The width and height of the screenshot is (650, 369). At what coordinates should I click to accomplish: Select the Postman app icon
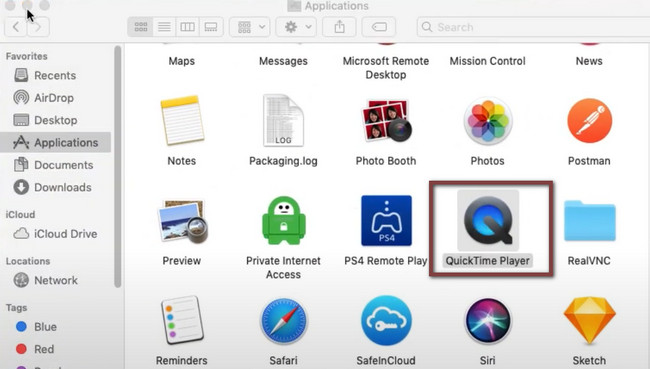[x=589, y=121]
